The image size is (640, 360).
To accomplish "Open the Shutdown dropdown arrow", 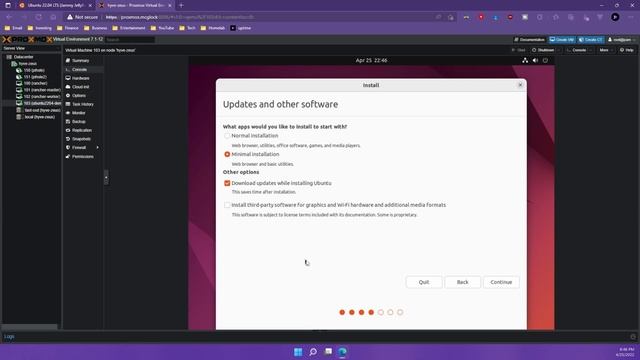I will pos(558,50).
